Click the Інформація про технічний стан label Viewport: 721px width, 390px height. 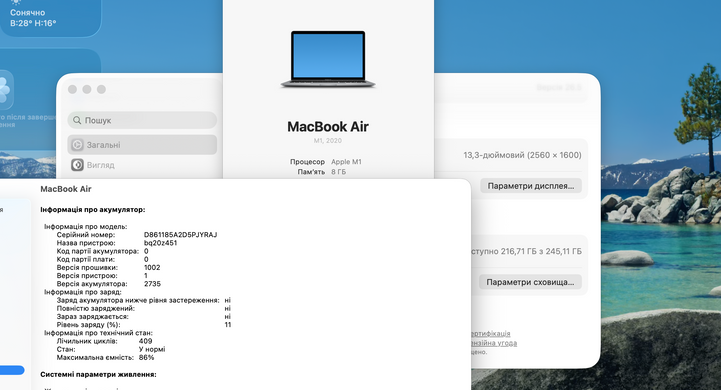pos(98,333)
